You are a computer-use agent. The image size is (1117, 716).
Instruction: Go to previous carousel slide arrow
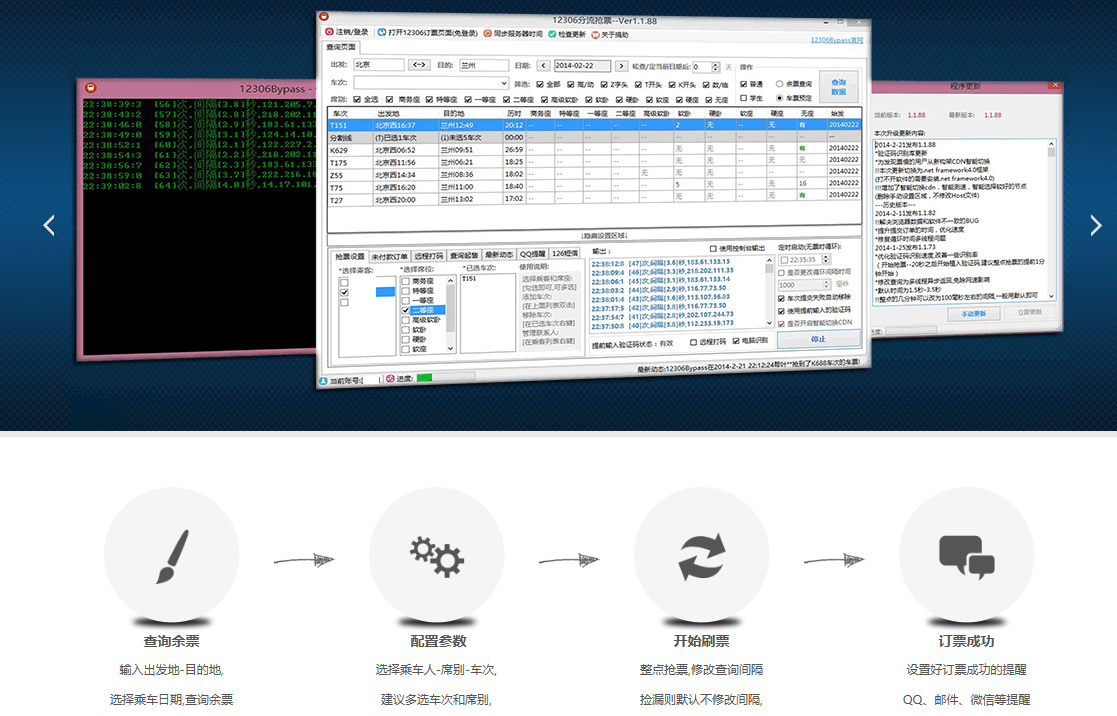coord(48,226)
